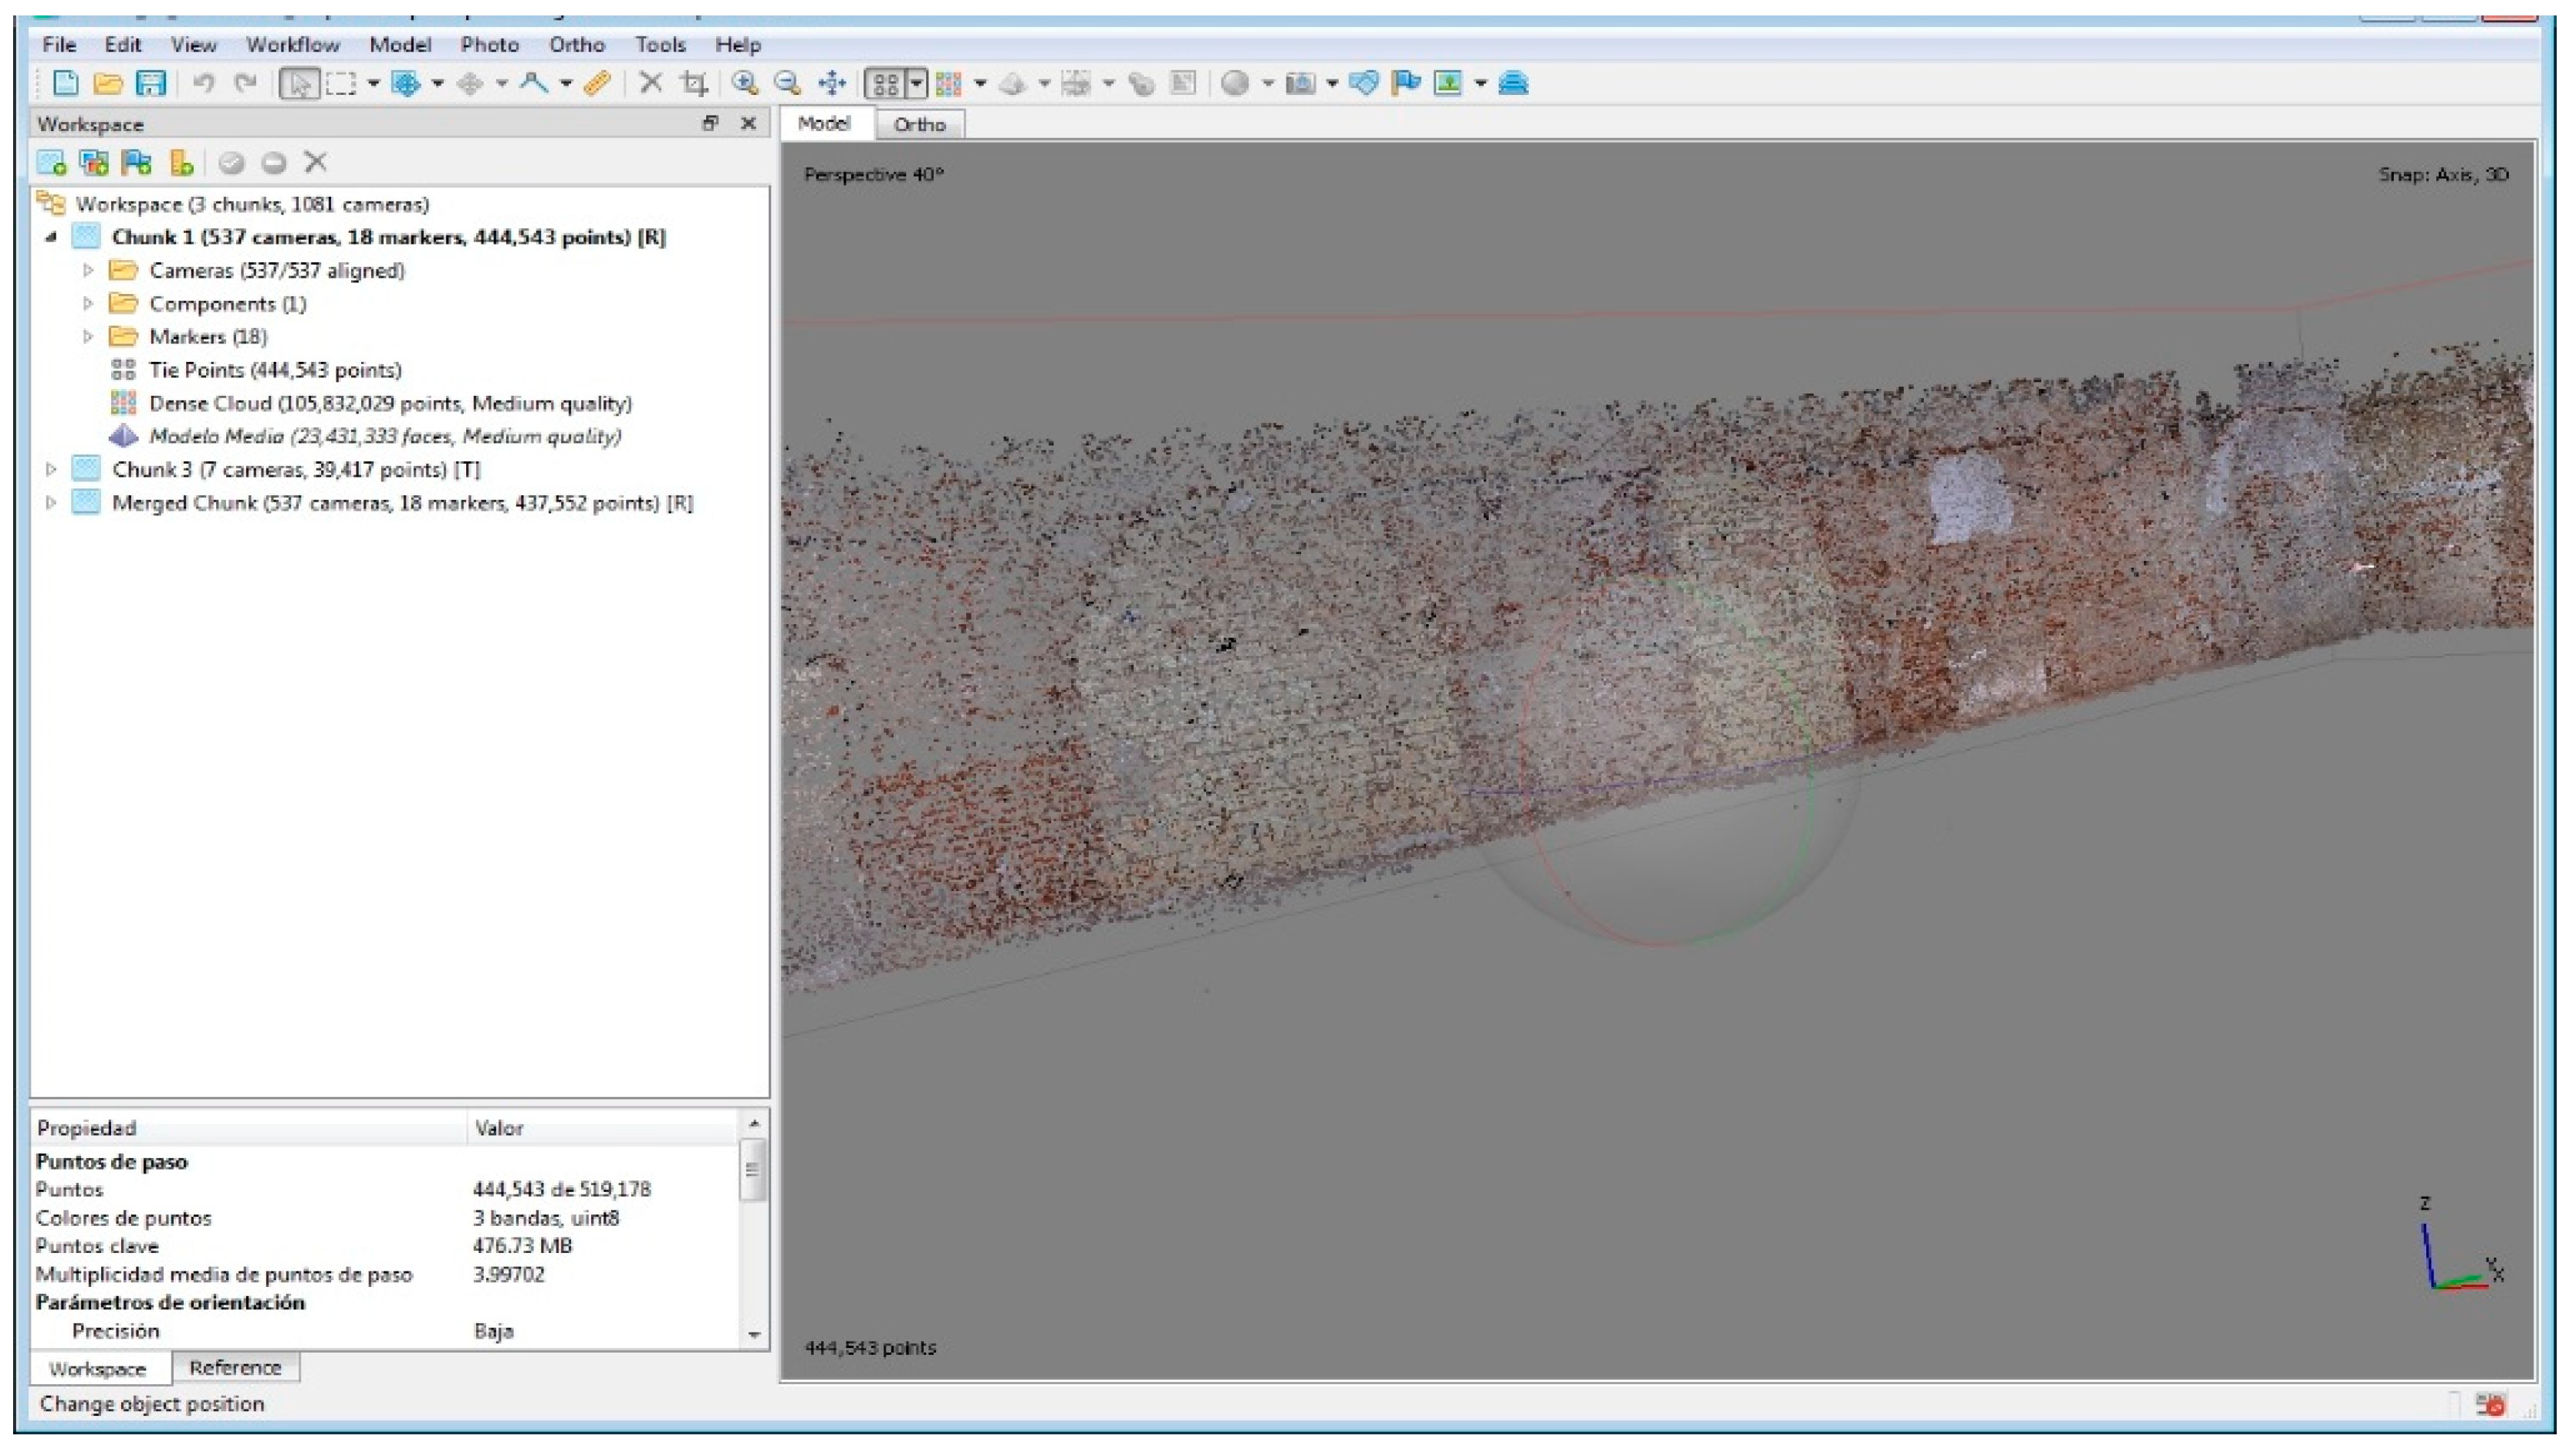Click the Add Photos icon in Workspace

coord(94,162)
